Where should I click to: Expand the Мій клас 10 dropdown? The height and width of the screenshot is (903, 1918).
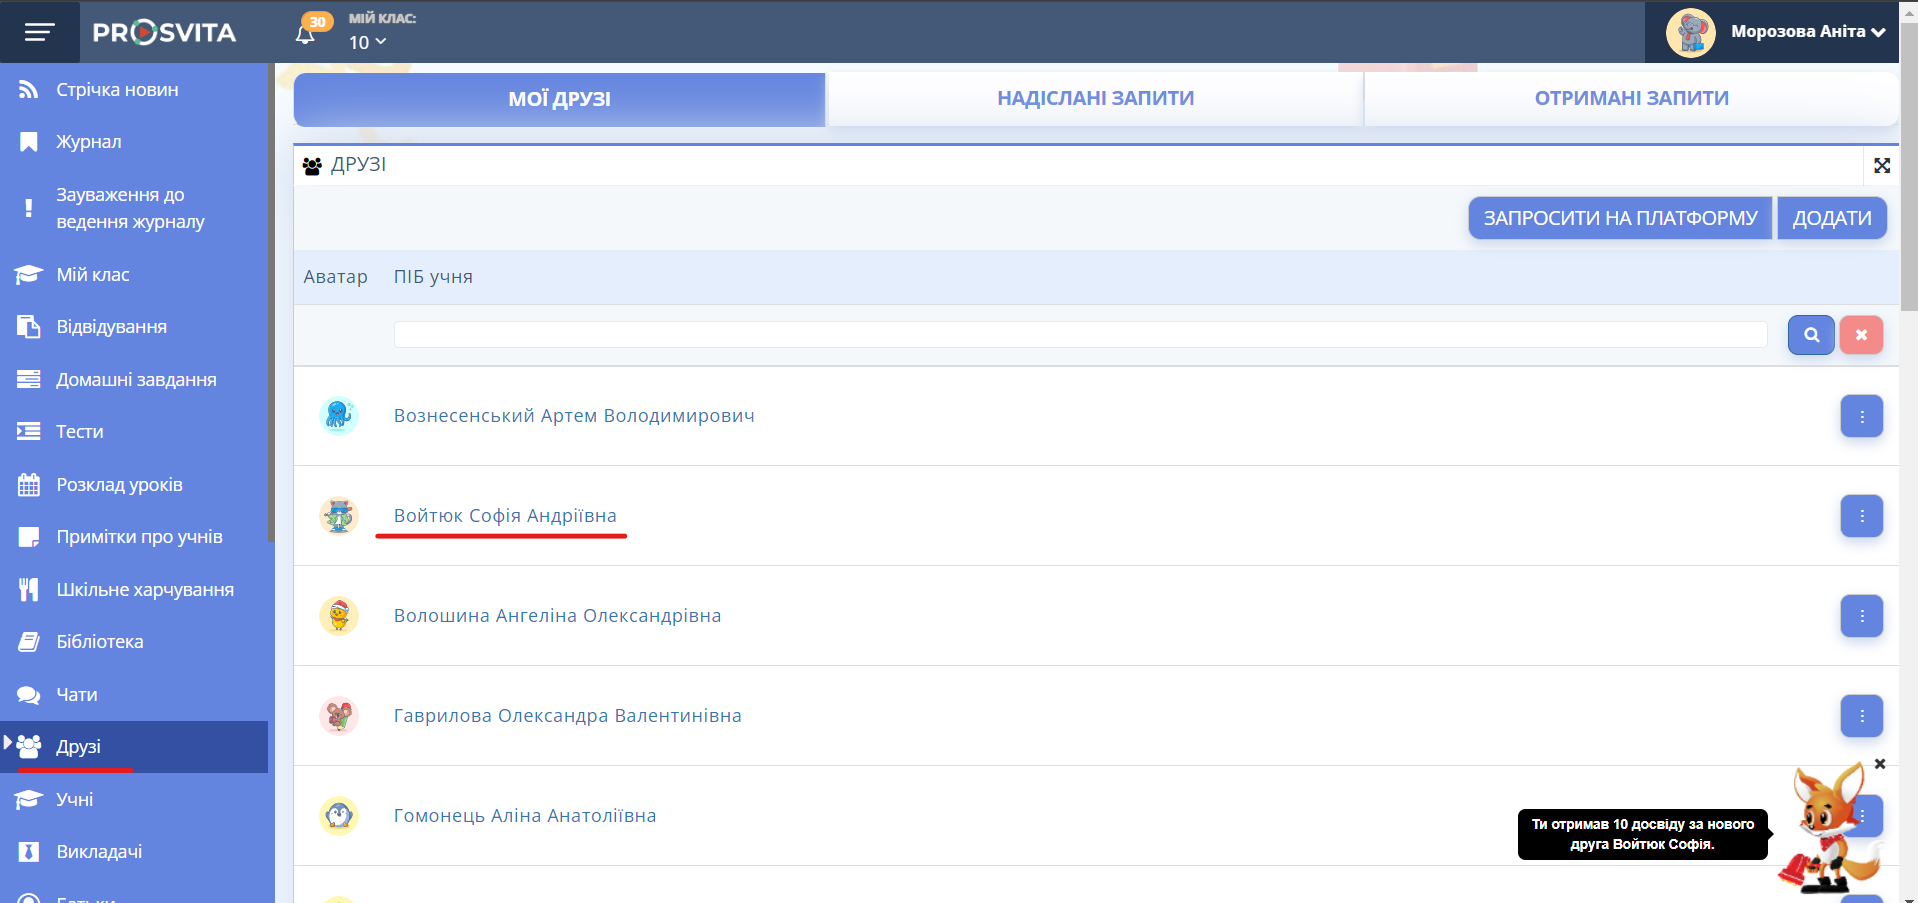click(x=367, y=42)
